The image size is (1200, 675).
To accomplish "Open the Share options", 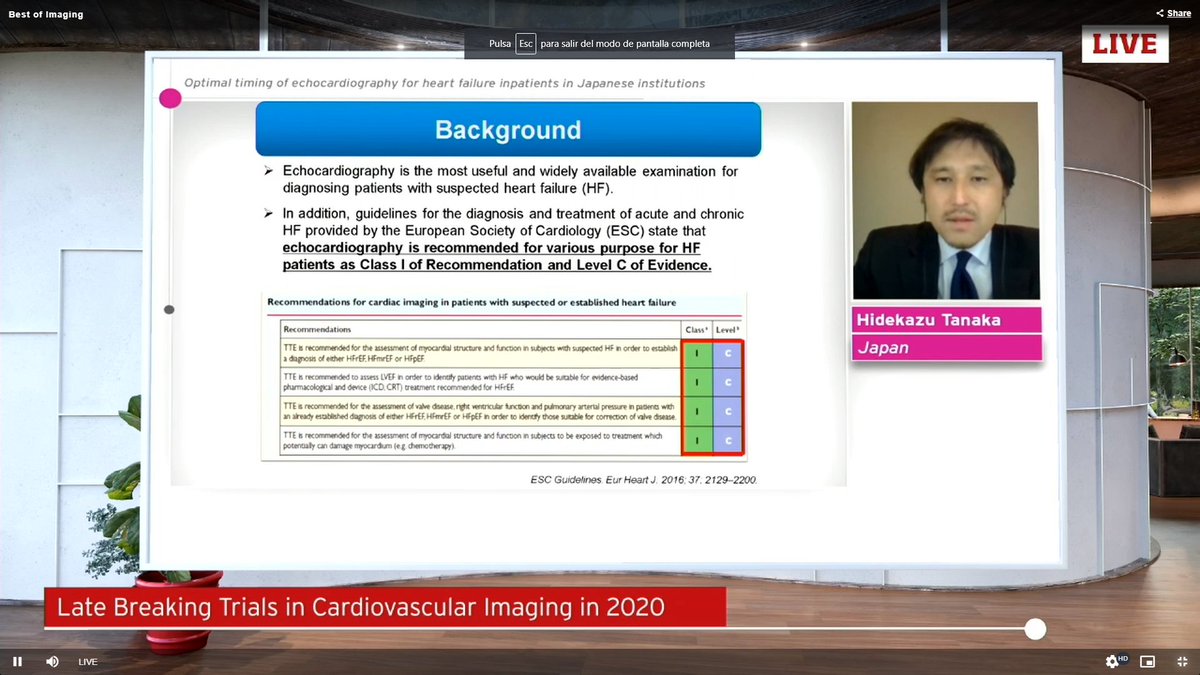I will [x=1172, y=13].
